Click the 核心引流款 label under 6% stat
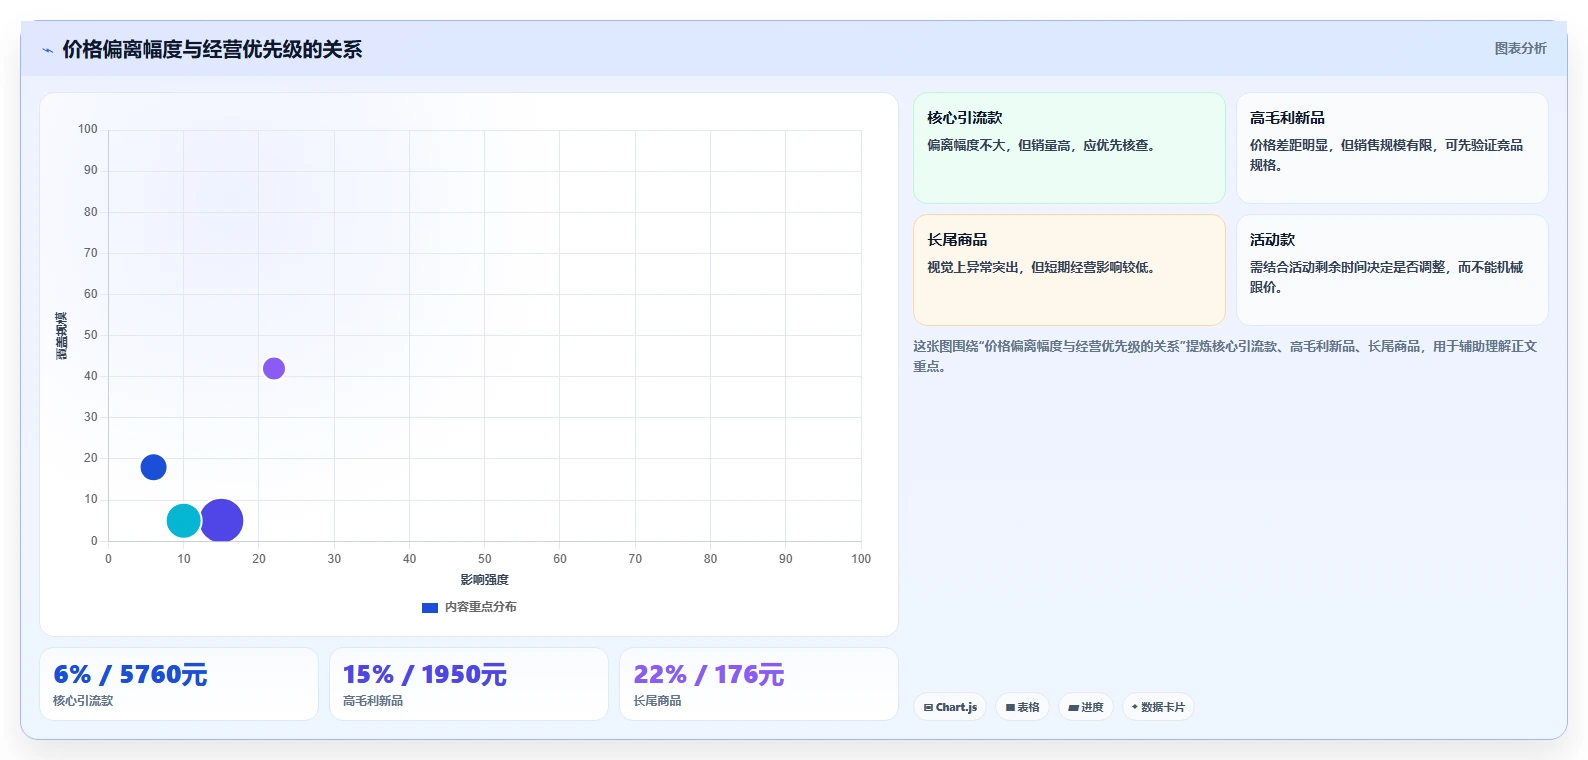 click(83, 701)
